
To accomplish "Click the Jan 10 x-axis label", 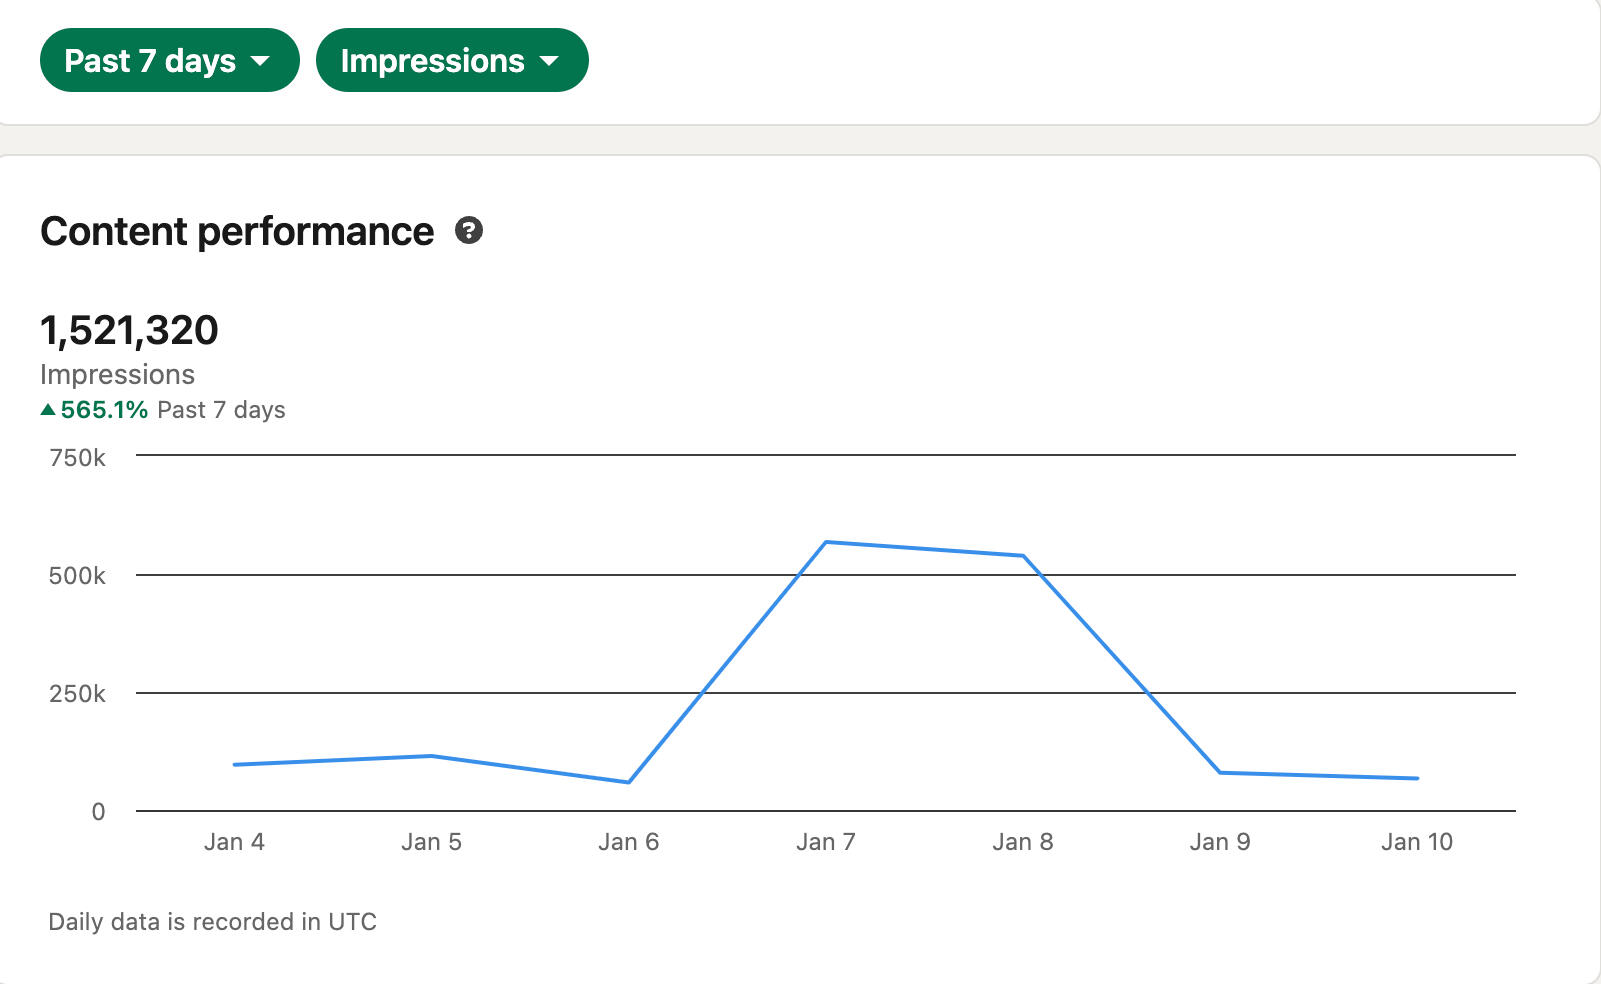I will coord(1417,842).
